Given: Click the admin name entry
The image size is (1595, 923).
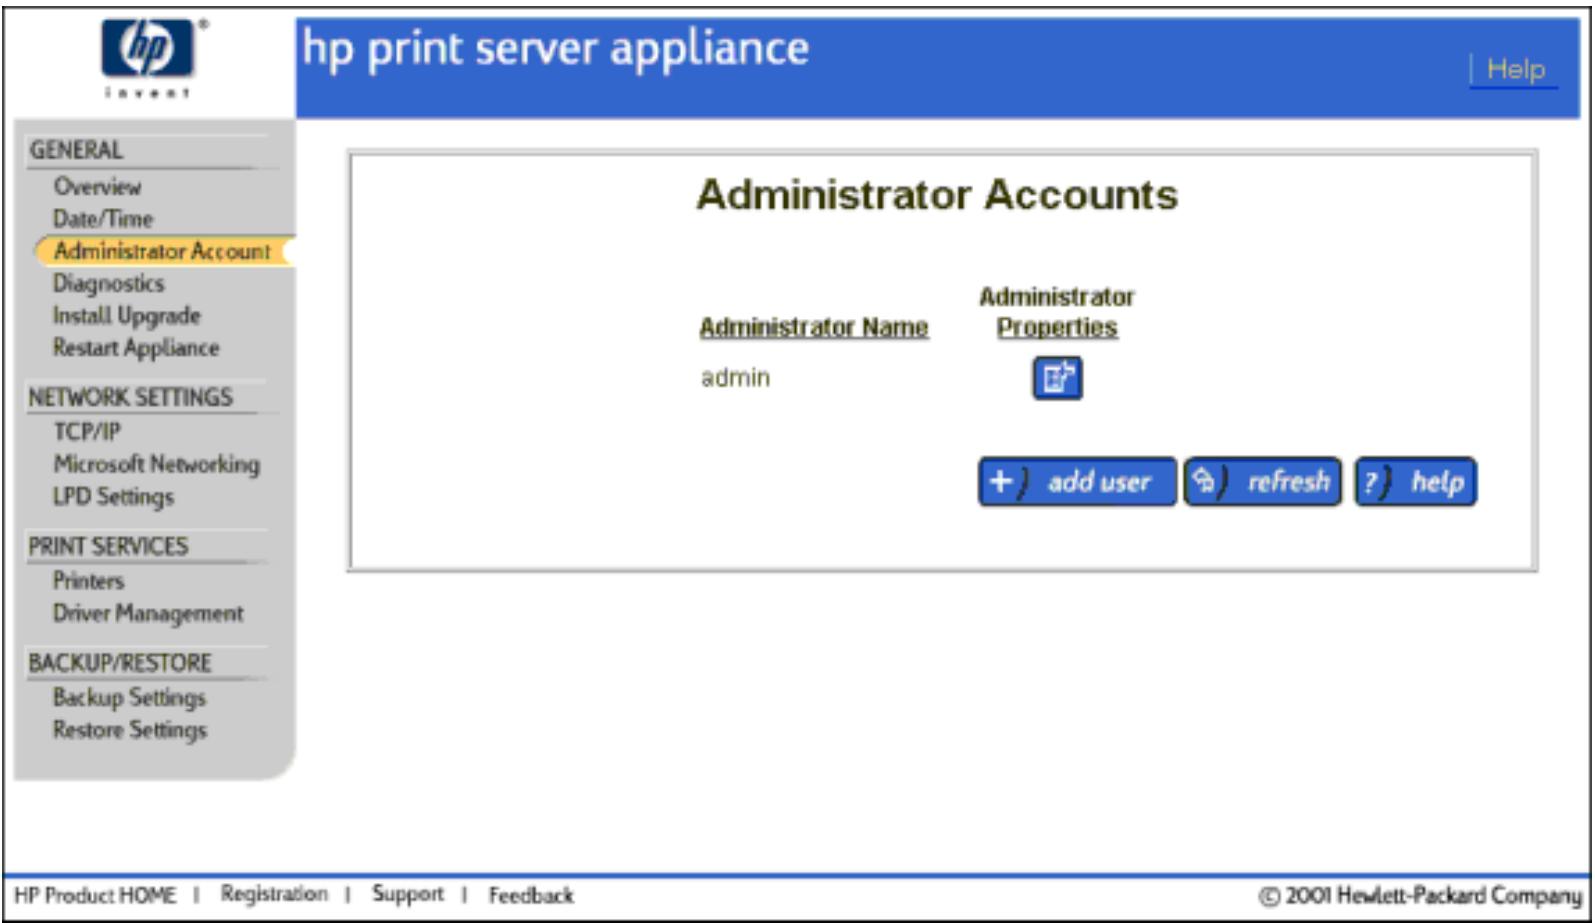Looking at the screenshot, I should (x=735, y=378).
